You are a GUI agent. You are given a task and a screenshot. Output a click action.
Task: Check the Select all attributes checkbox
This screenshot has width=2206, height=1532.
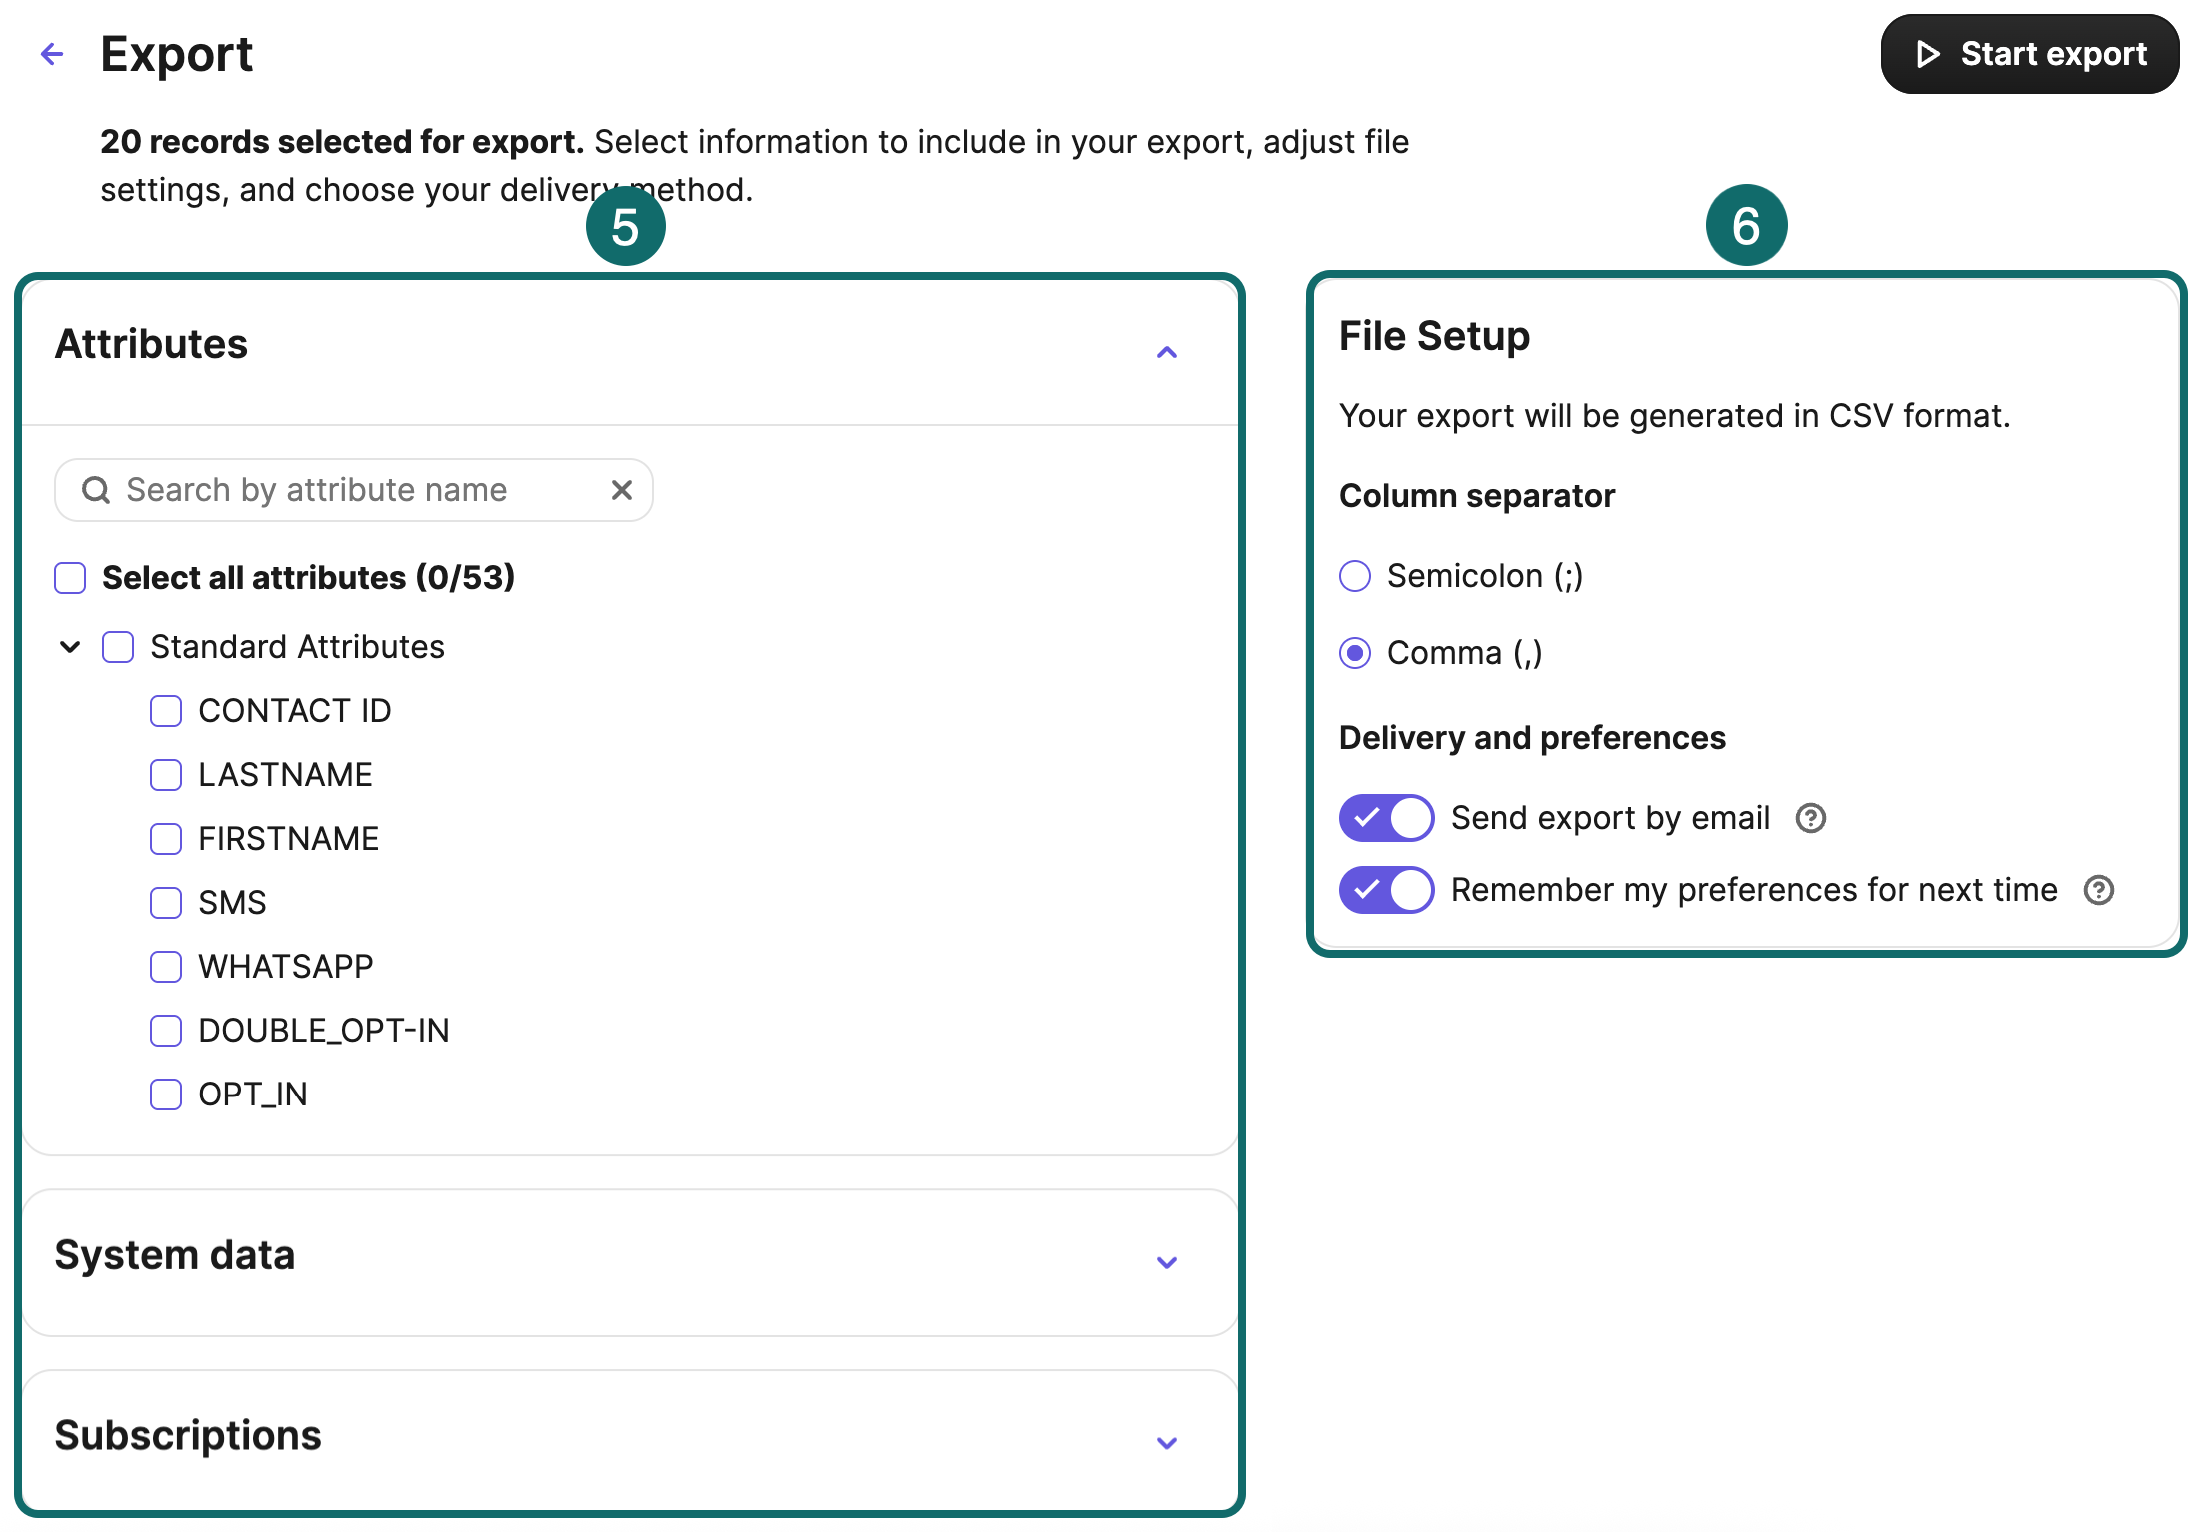[69, 577]
